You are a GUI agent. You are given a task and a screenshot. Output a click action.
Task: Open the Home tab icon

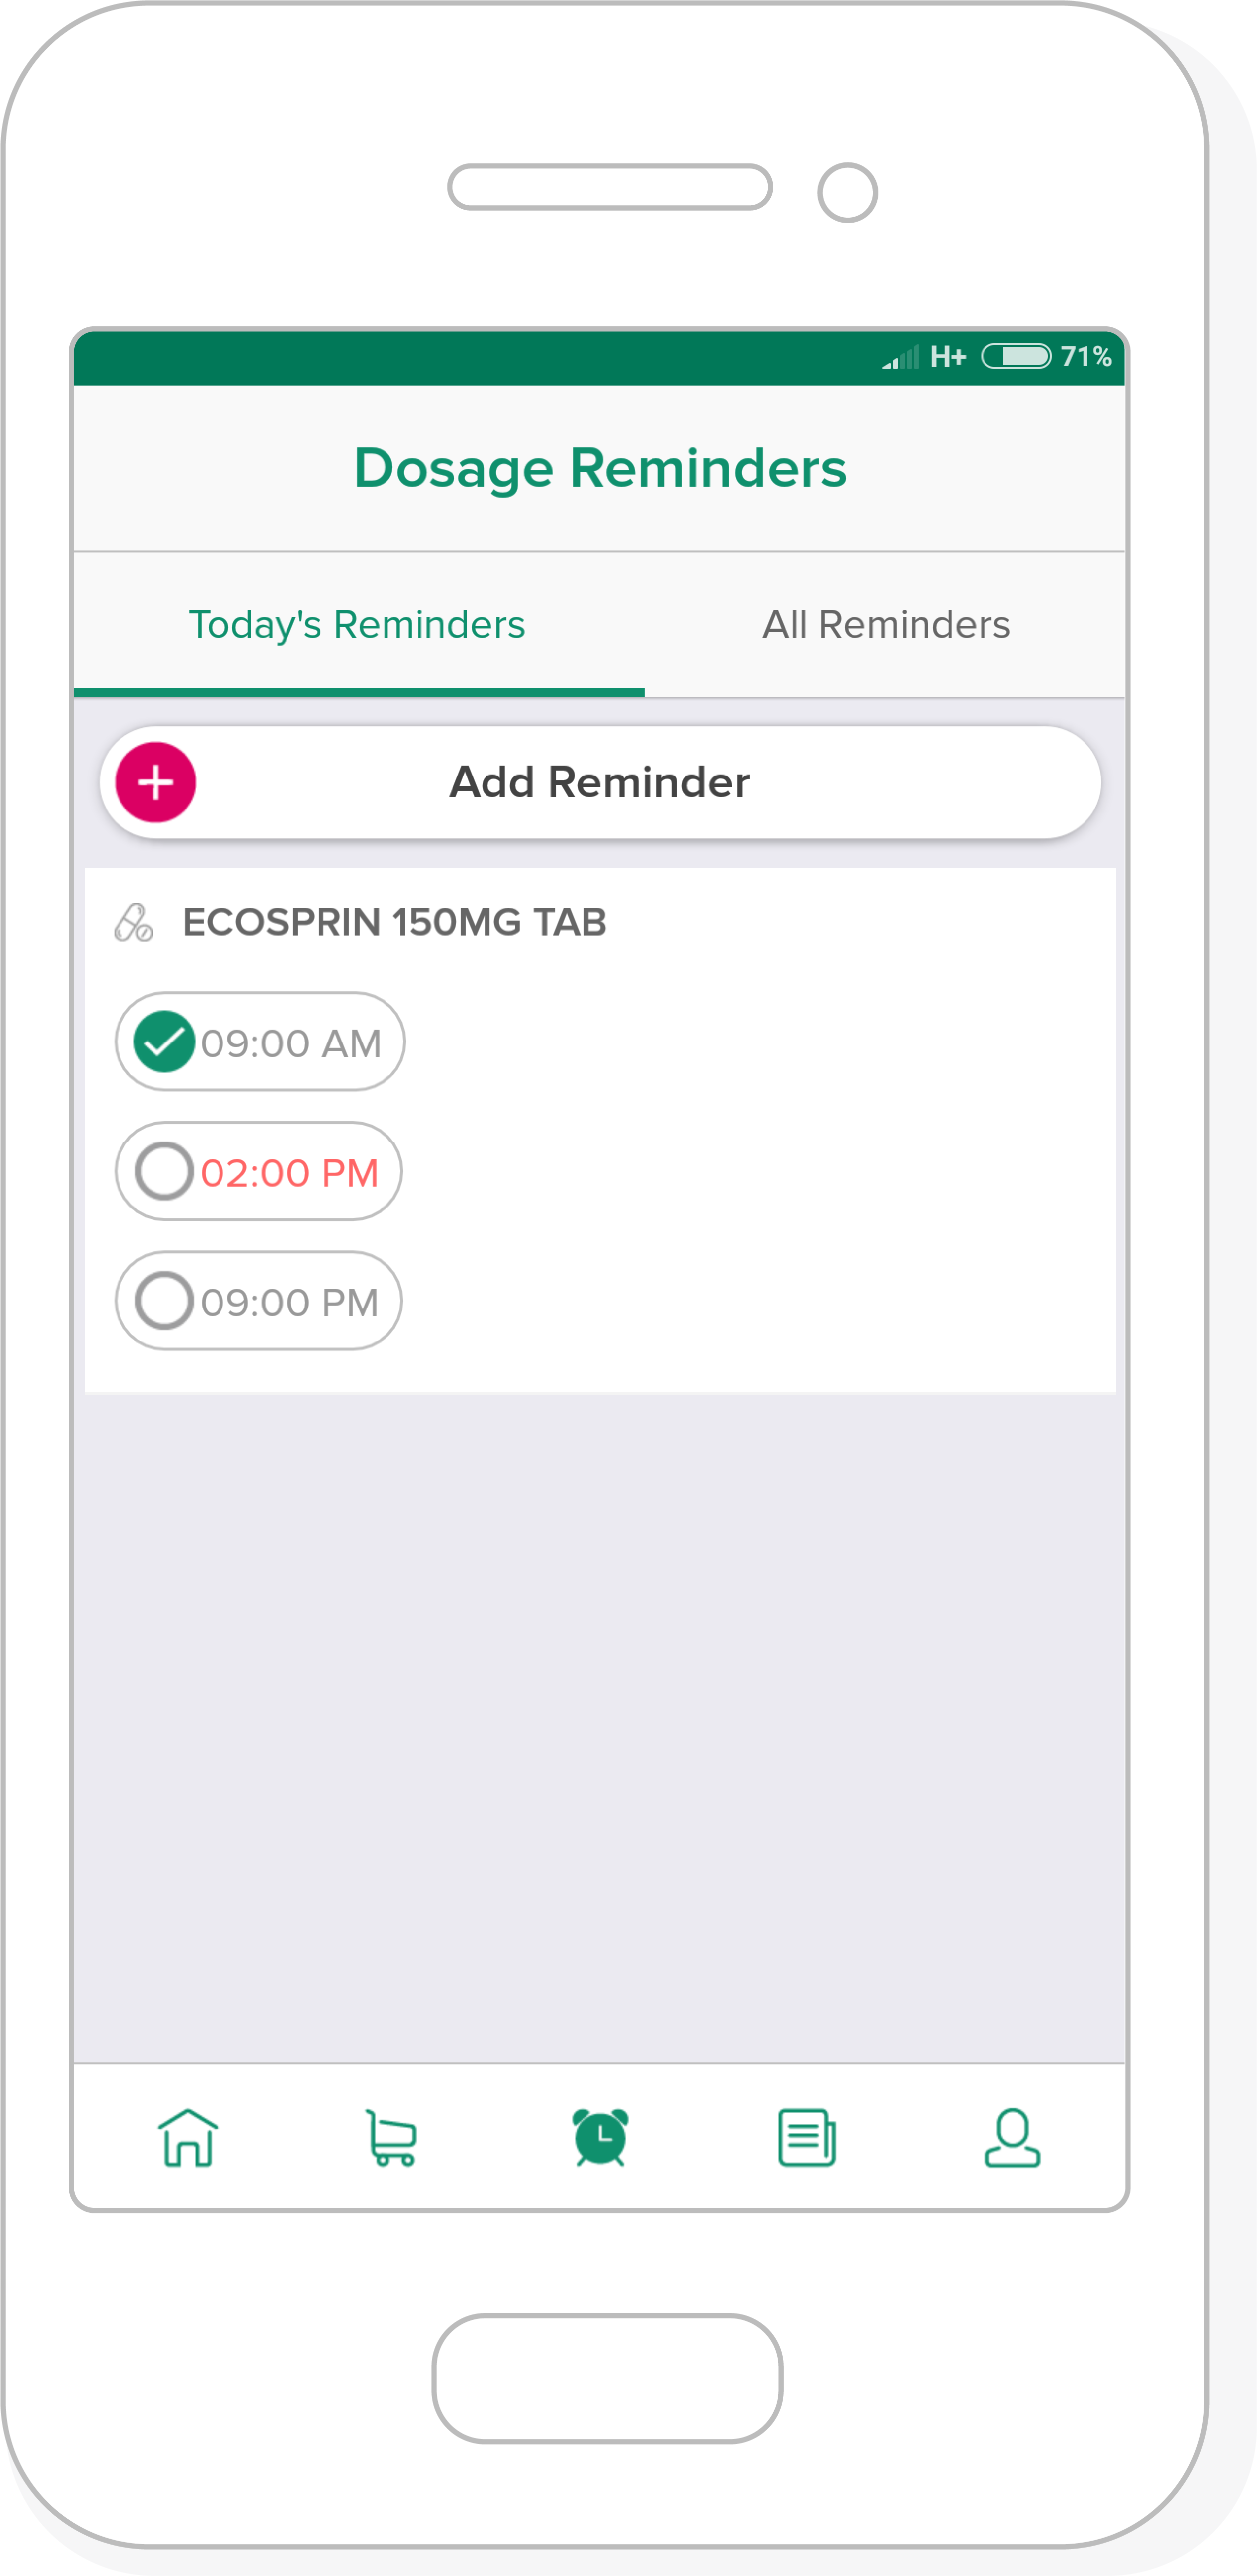click(x=188, y=2137)
